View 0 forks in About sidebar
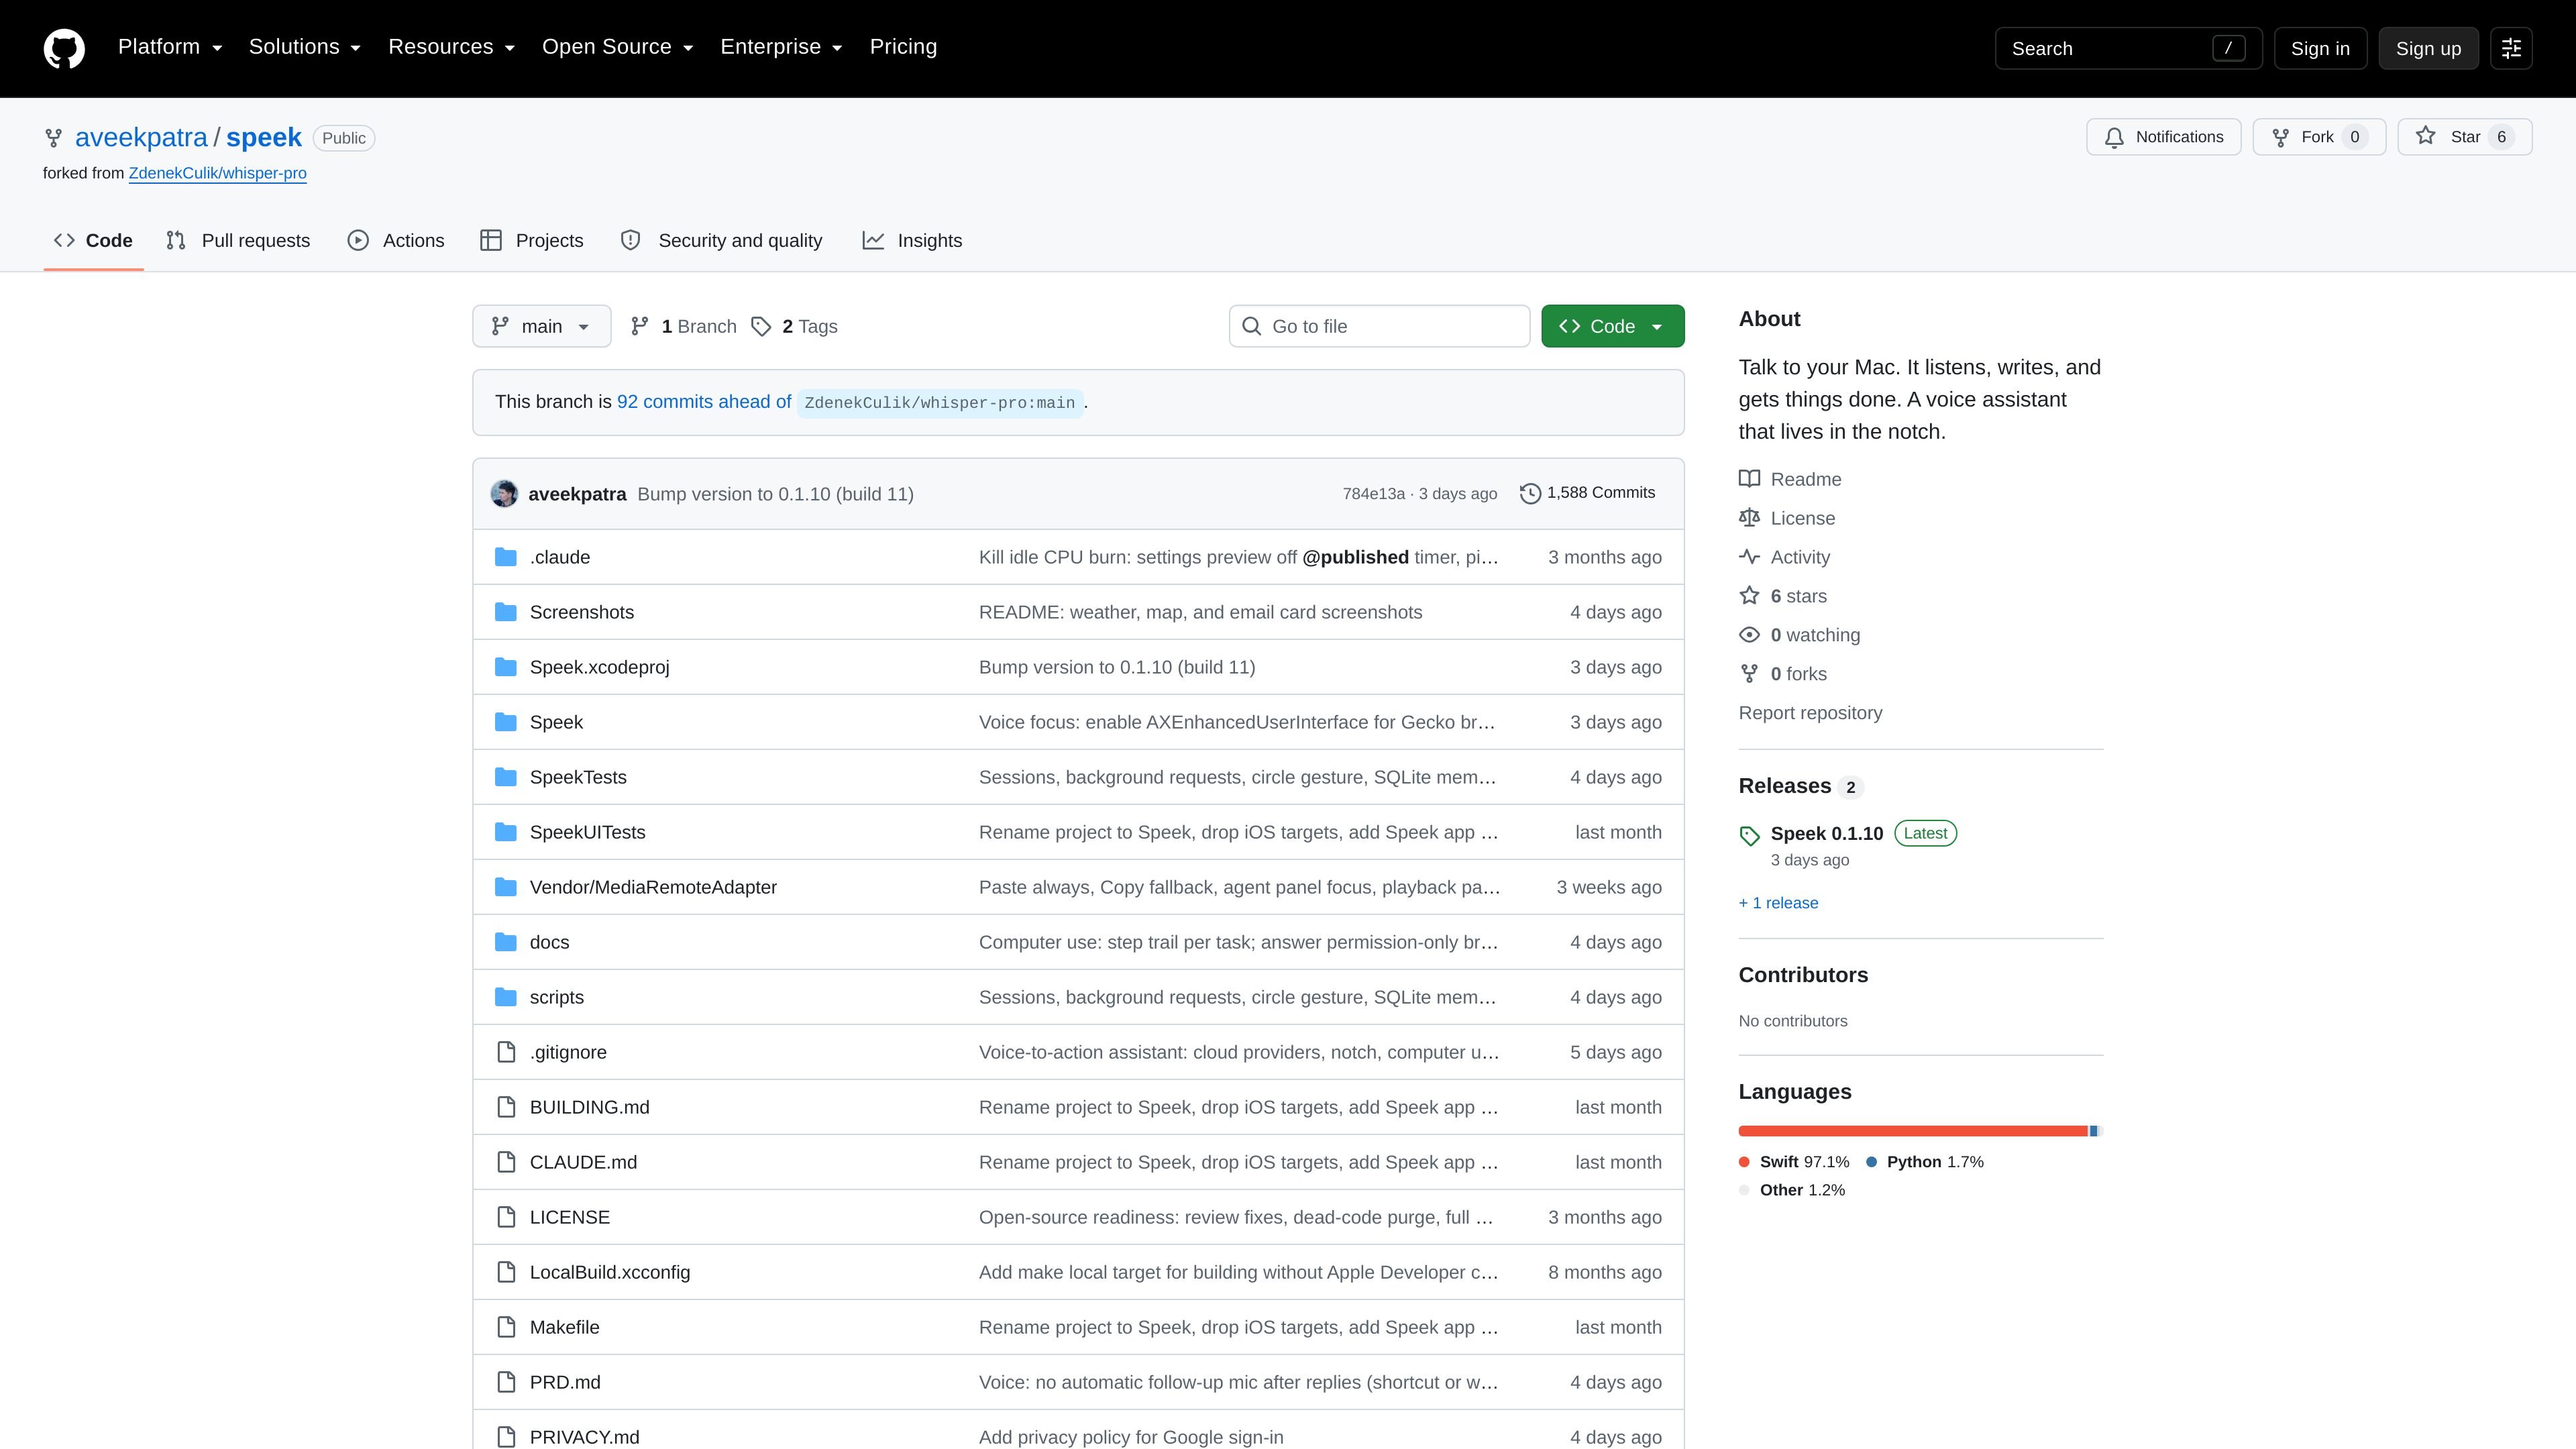 coord(1783,674)
